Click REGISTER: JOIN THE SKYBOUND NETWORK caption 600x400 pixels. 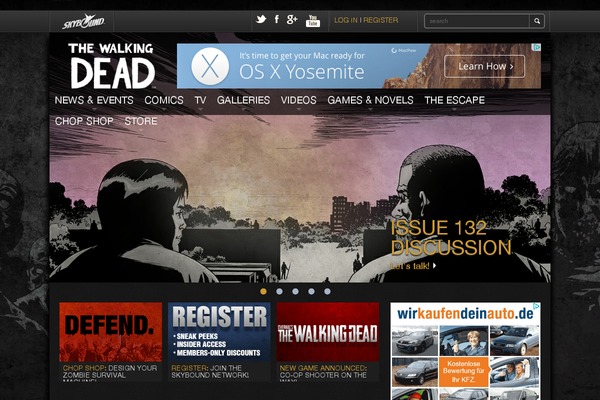(210, 372)
